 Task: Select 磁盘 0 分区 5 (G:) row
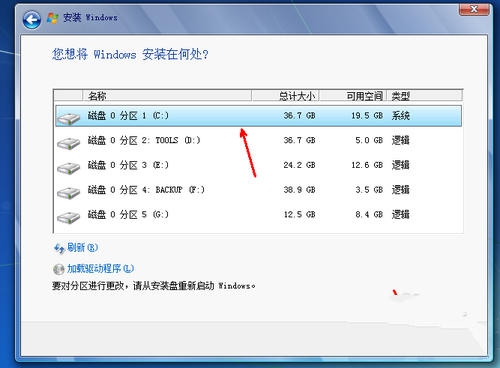click(x=258, y=214)
